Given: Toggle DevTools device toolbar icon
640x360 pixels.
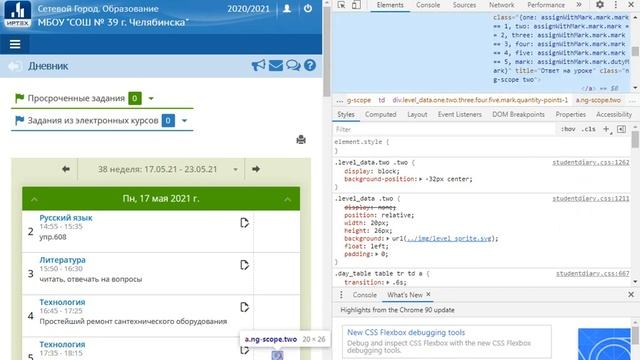Looking at the screenshot, I should 356,5.
